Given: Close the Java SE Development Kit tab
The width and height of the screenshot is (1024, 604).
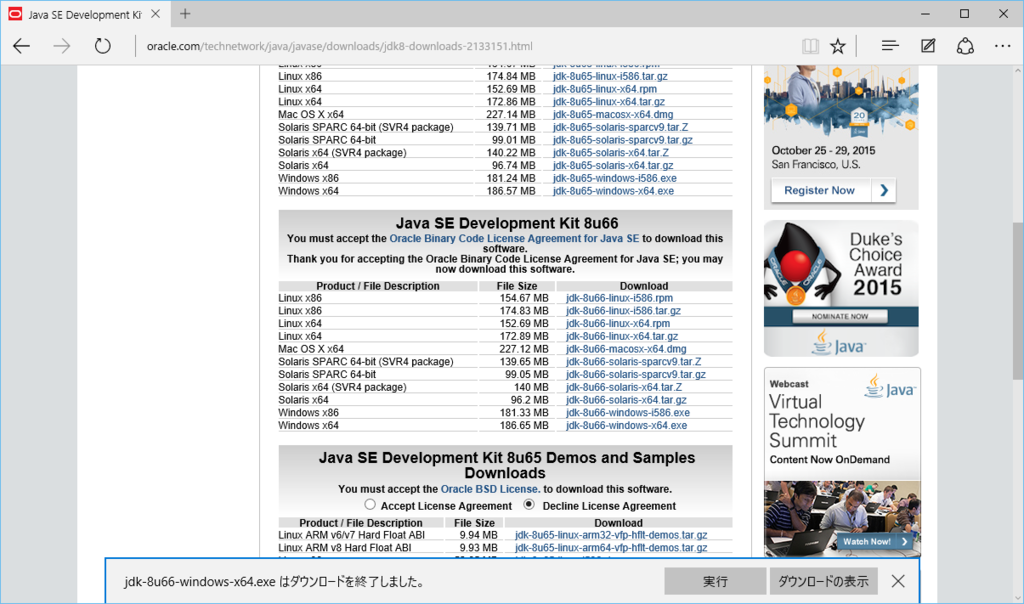Looking at the screenshot, I should [155, 14].
